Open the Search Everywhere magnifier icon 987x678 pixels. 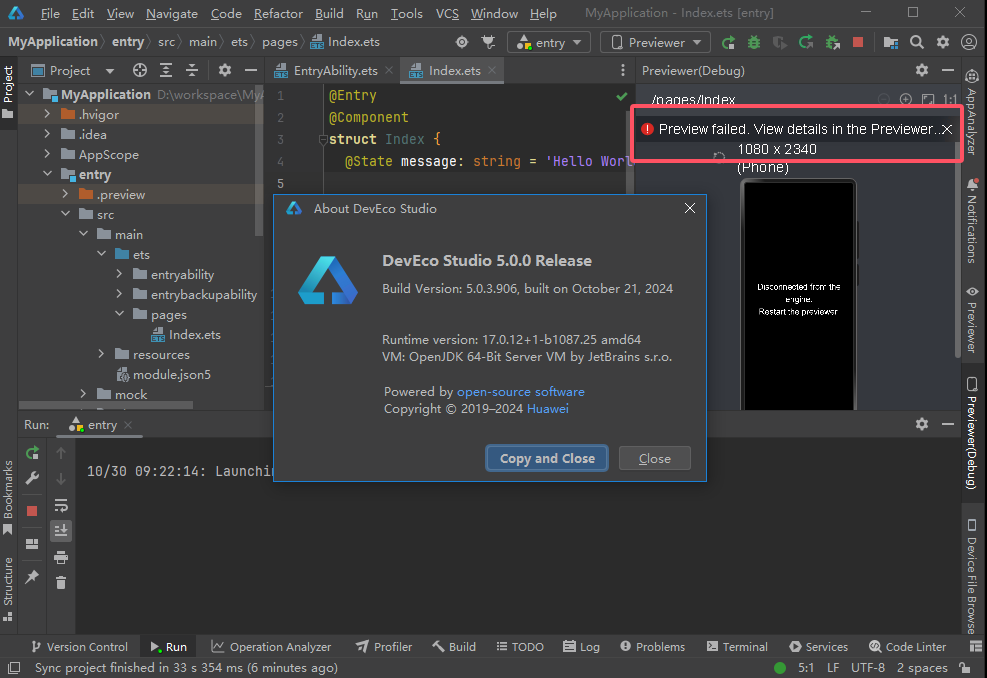tap(916, 42)
